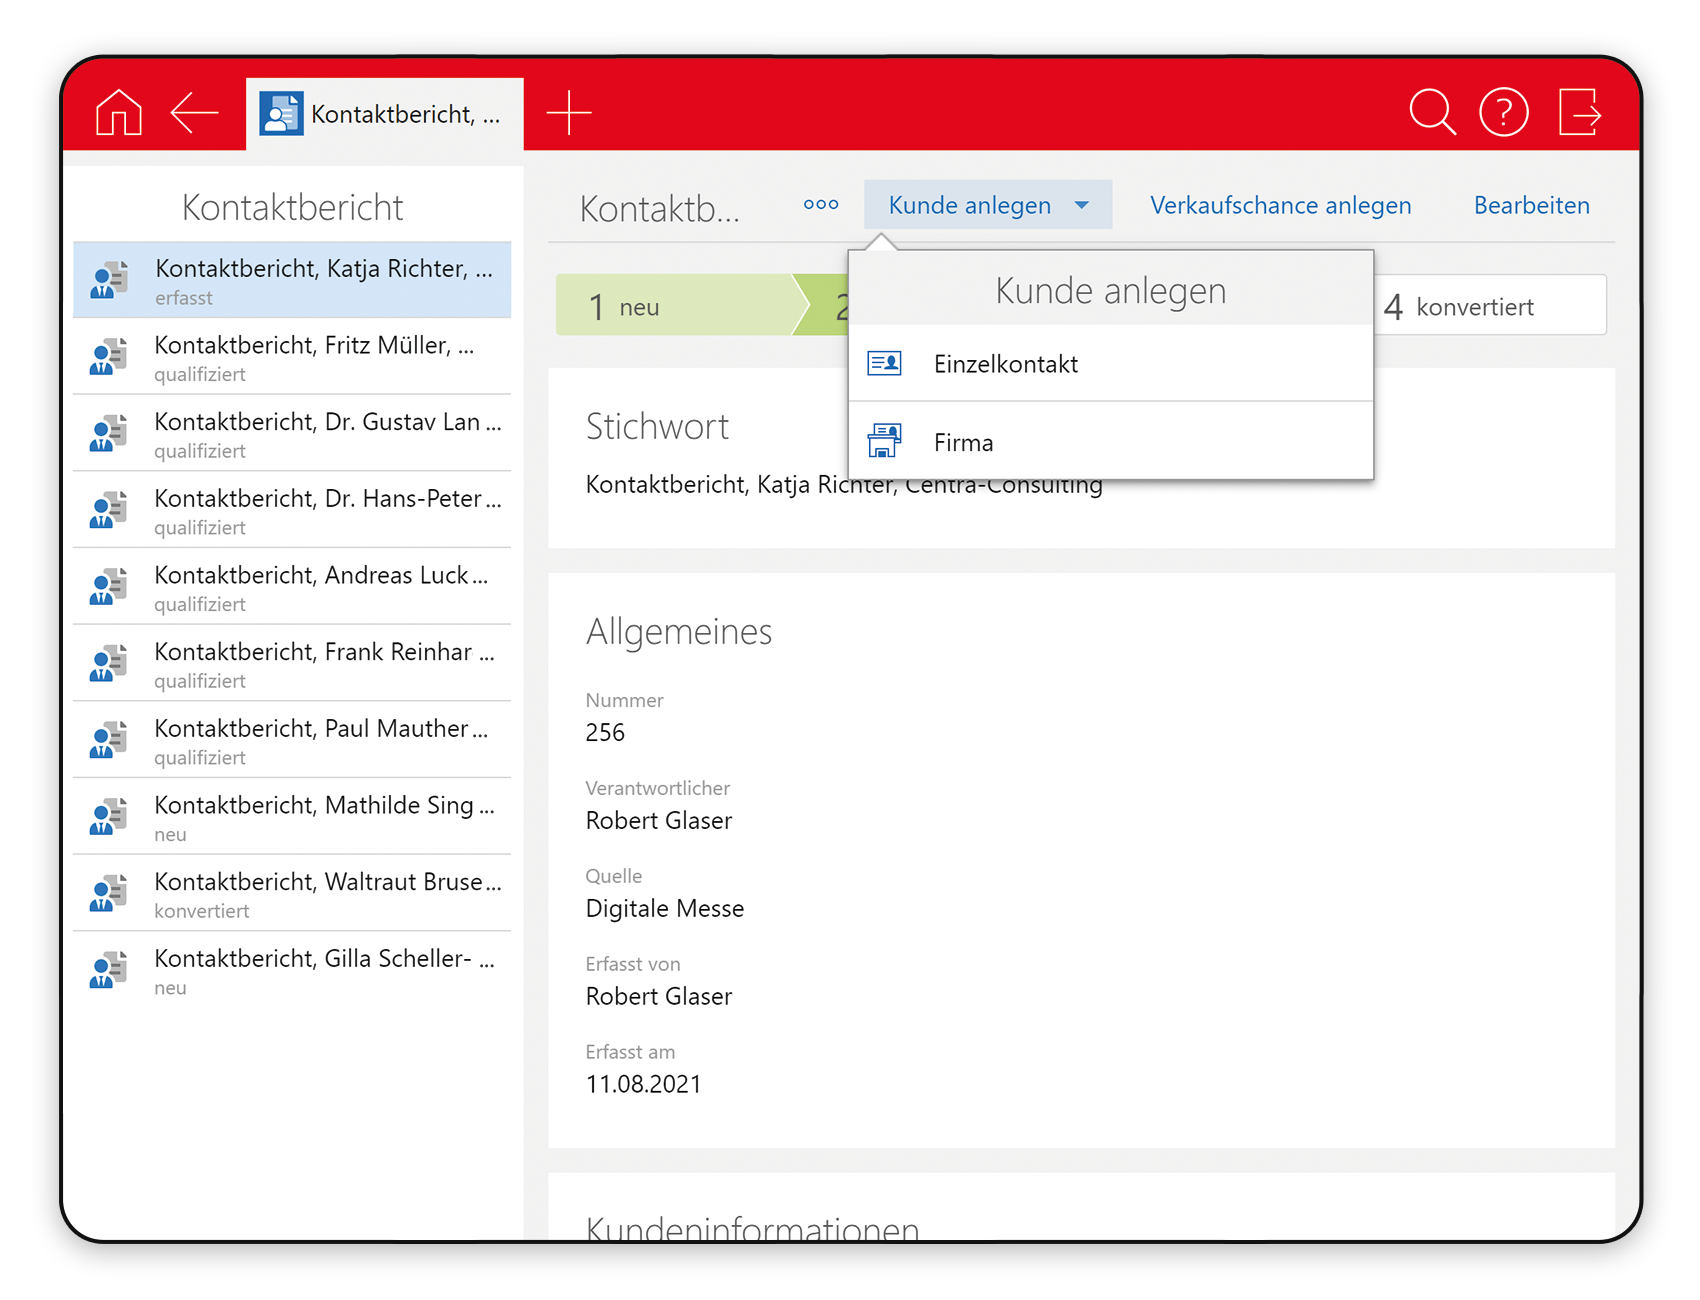Choose Einzelkontakt from the Kunde anlegen menu
Screen dimensions: 1700x1300
coord(1005,363)
